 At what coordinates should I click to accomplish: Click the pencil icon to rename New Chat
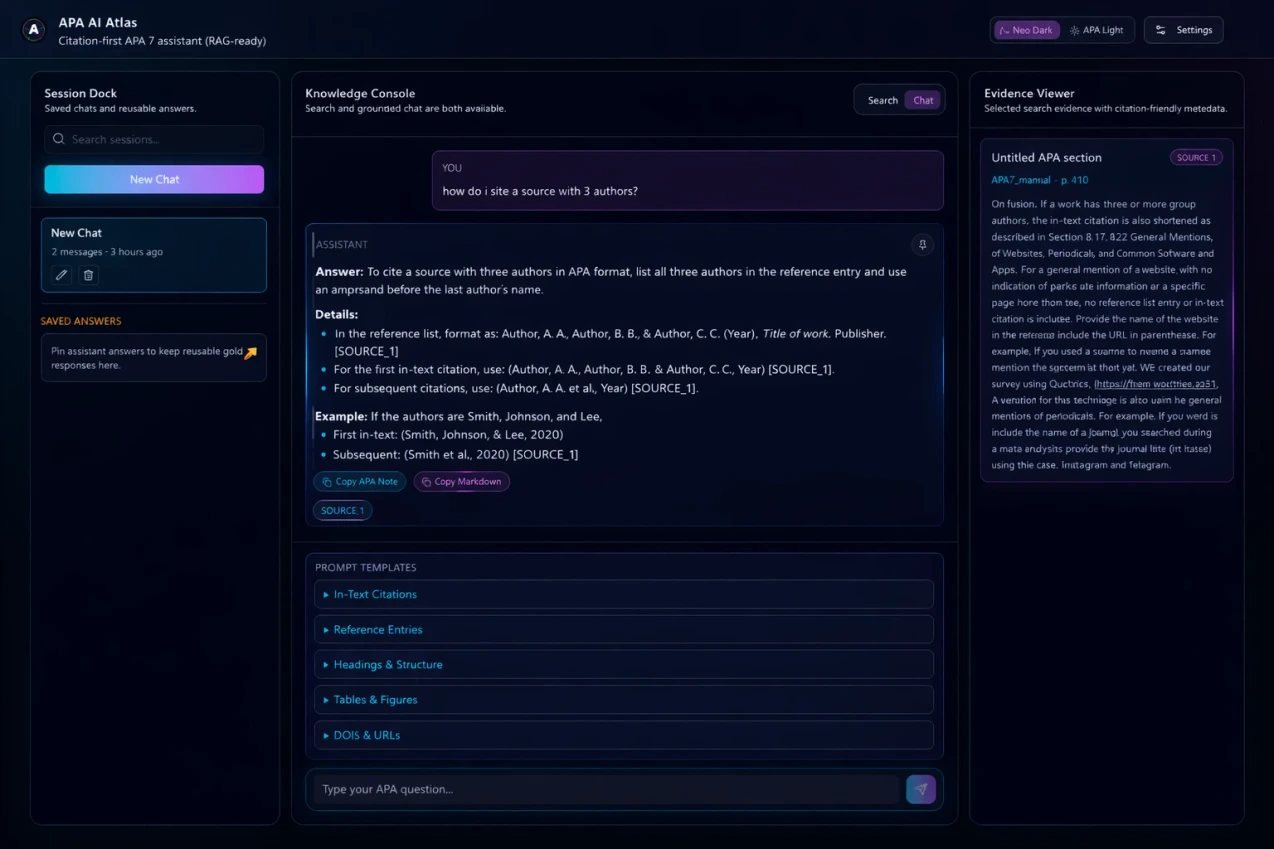62,275
